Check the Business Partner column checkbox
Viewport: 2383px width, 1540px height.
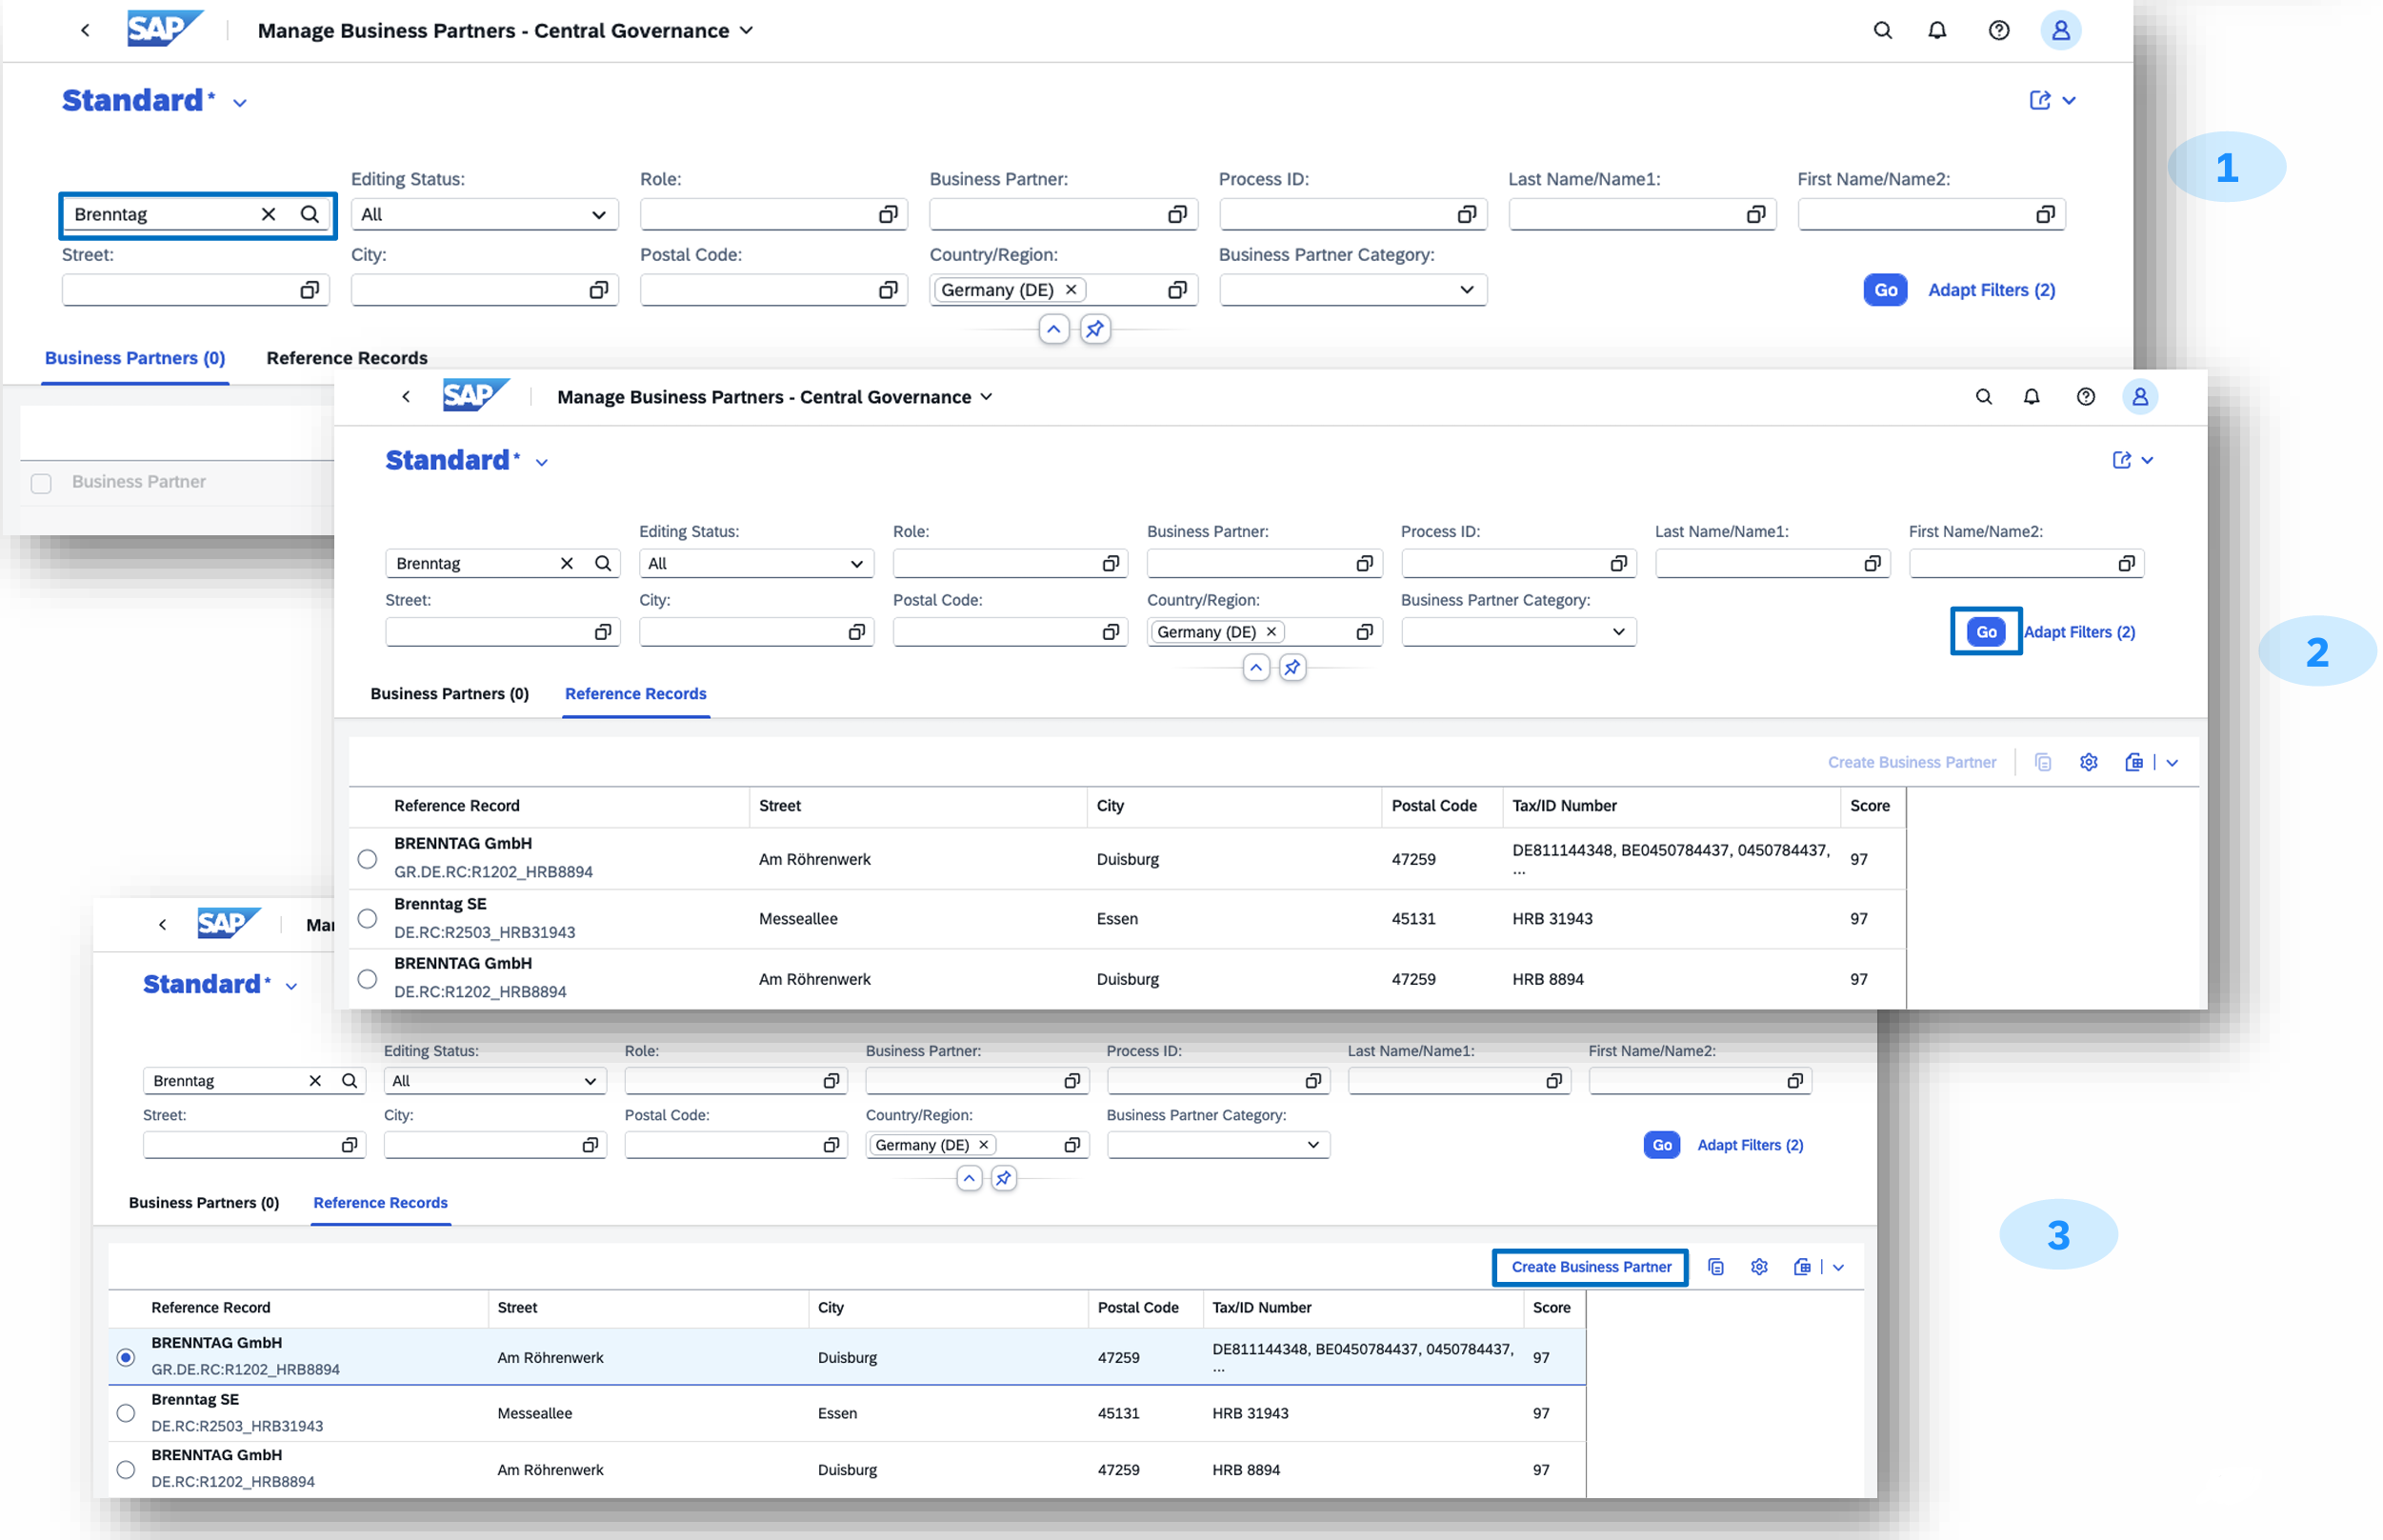point(41,483)
